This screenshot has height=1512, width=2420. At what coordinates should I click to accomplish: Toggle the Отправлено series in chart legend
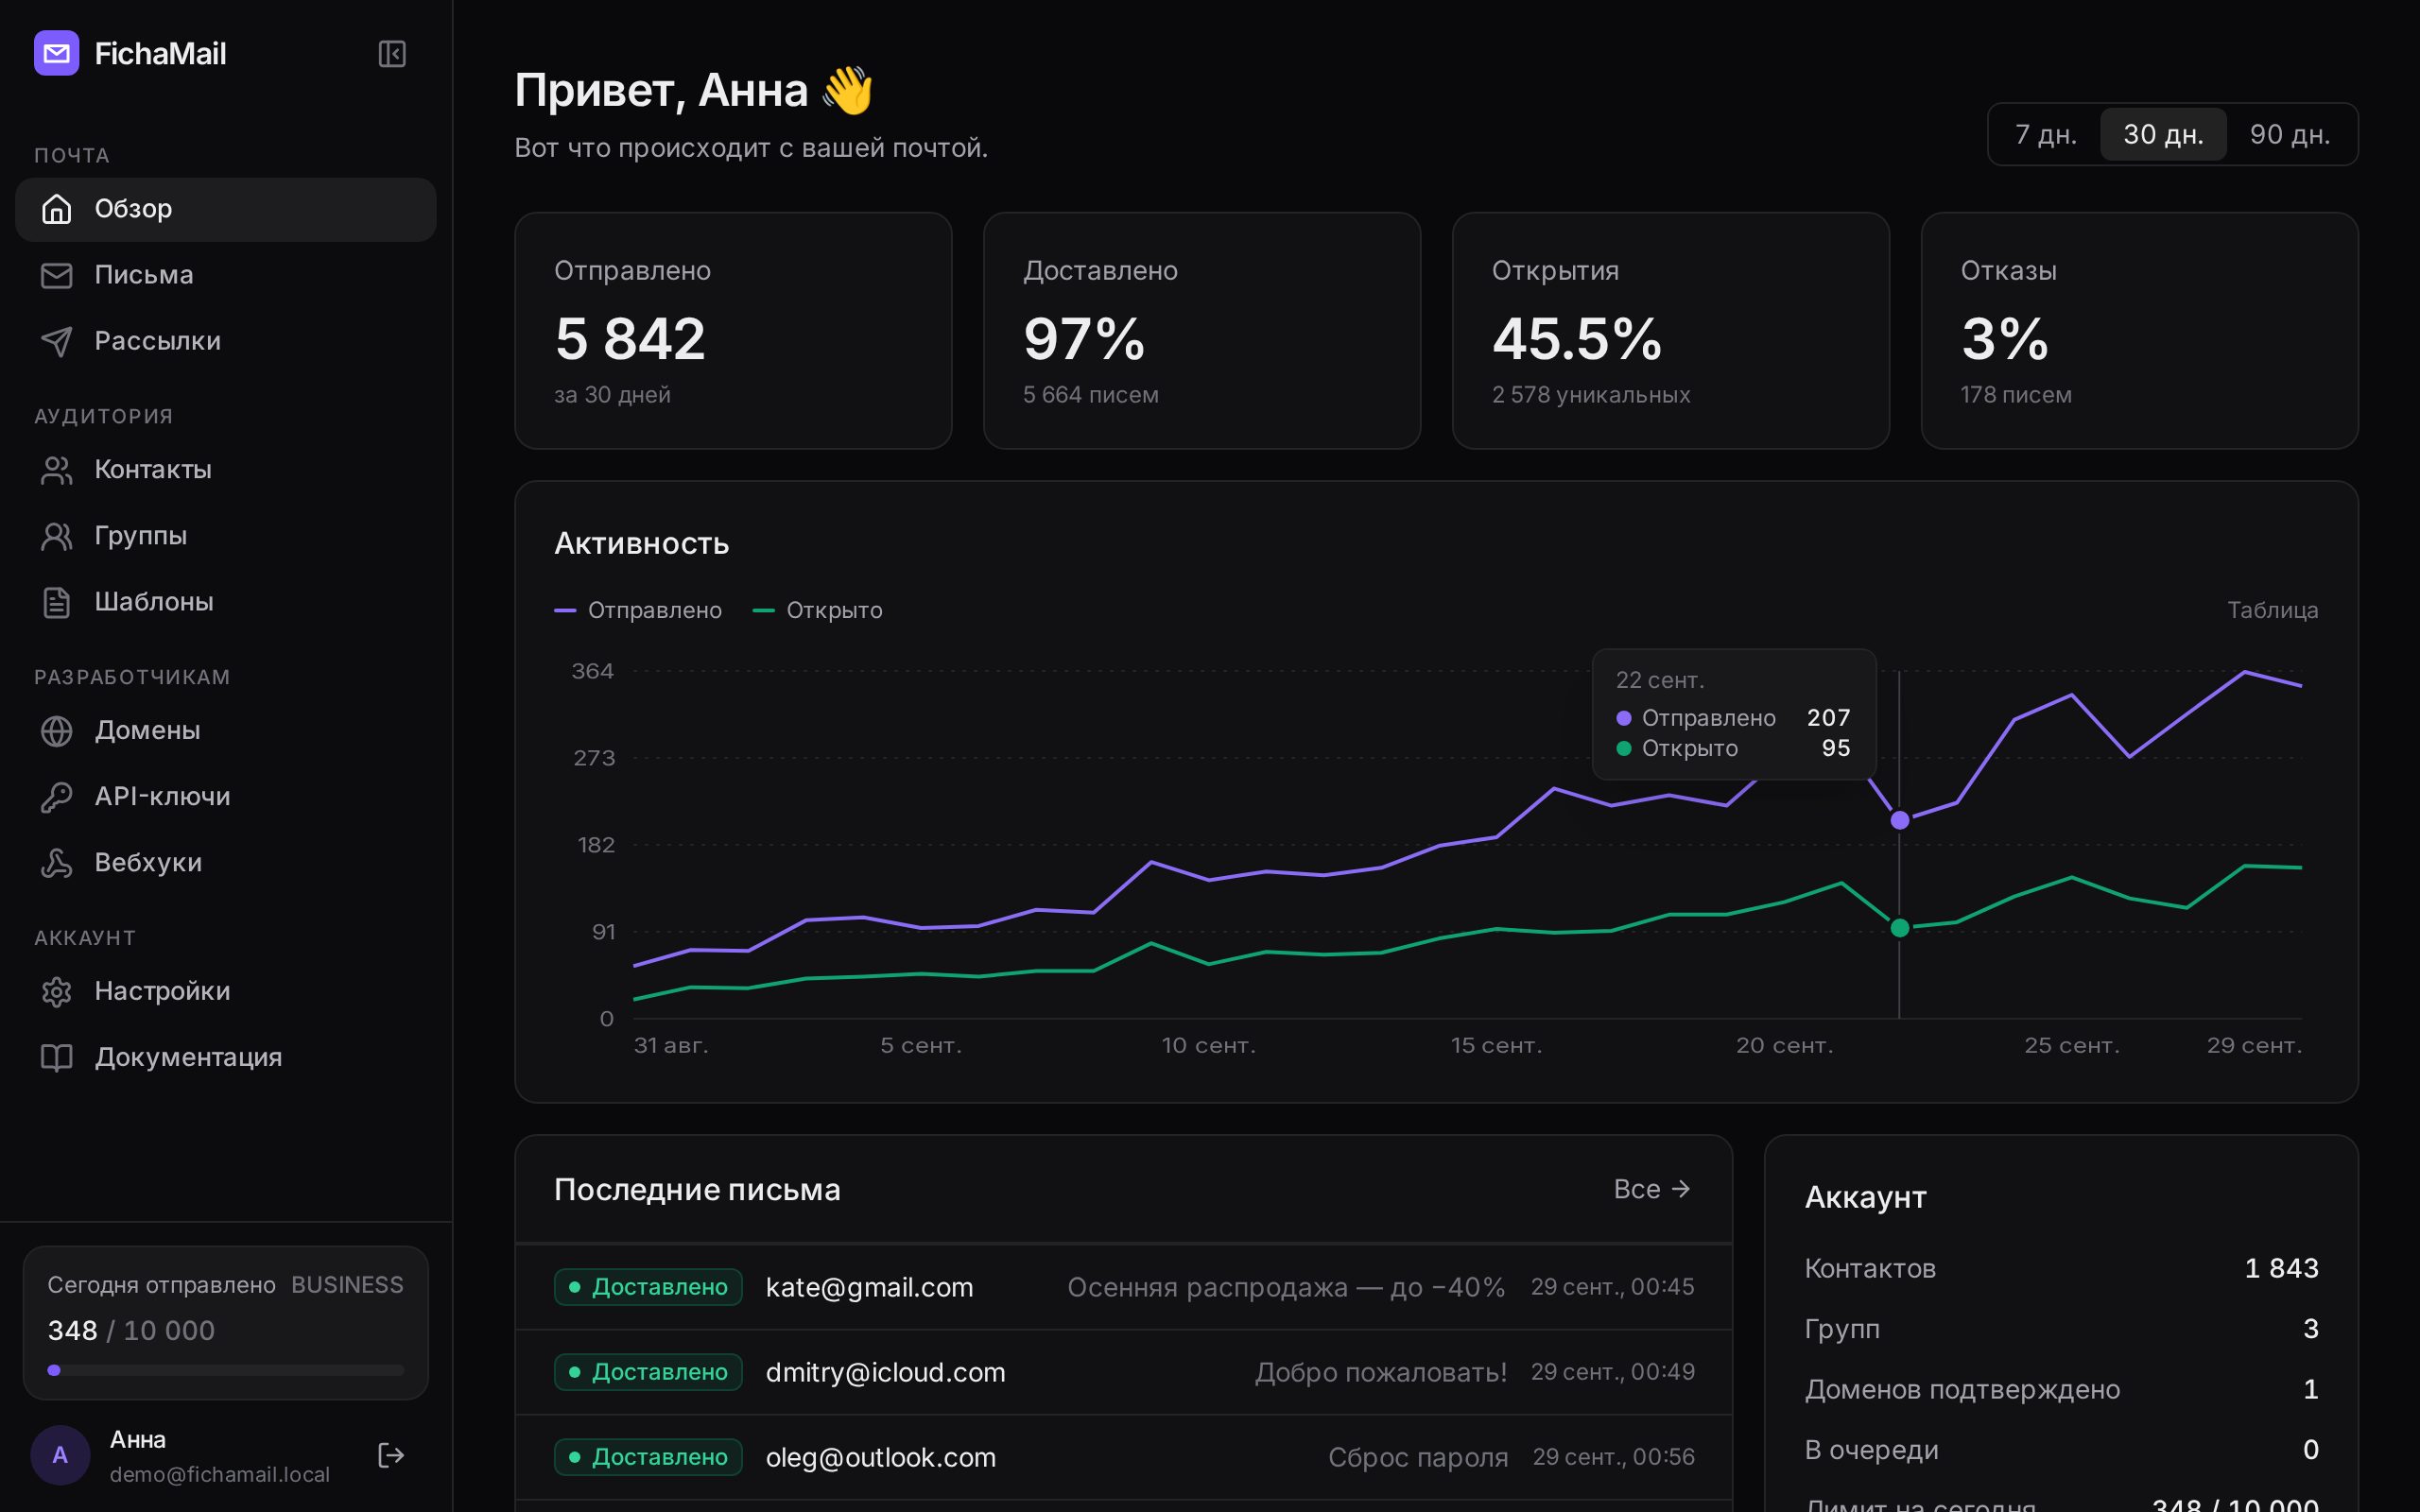pos(638,610)
